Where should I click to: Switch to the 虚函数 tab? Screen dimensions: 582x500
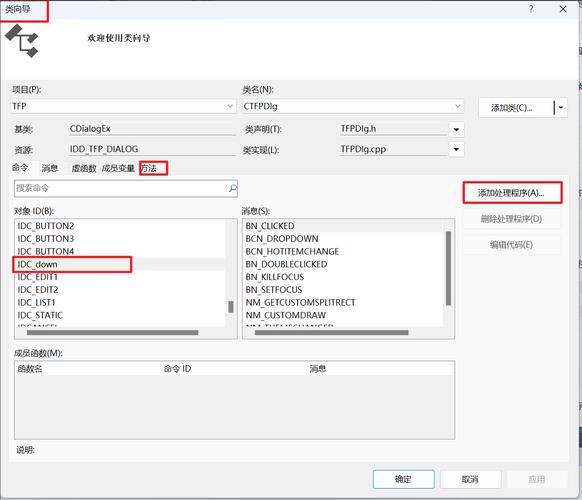point(84,168)
